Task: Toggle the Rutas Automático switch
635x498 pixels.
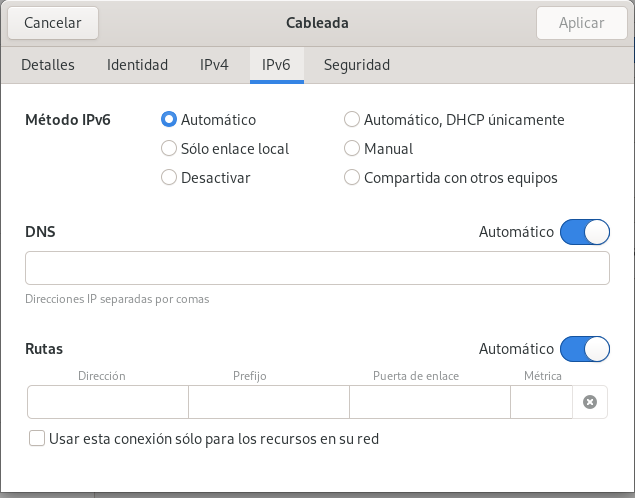Action: (x=584, y=349)
